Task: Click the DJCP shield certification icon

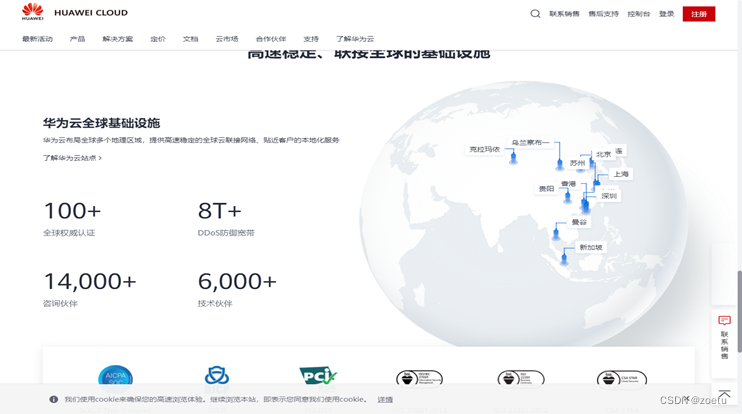Action: [x=217, y=377]
